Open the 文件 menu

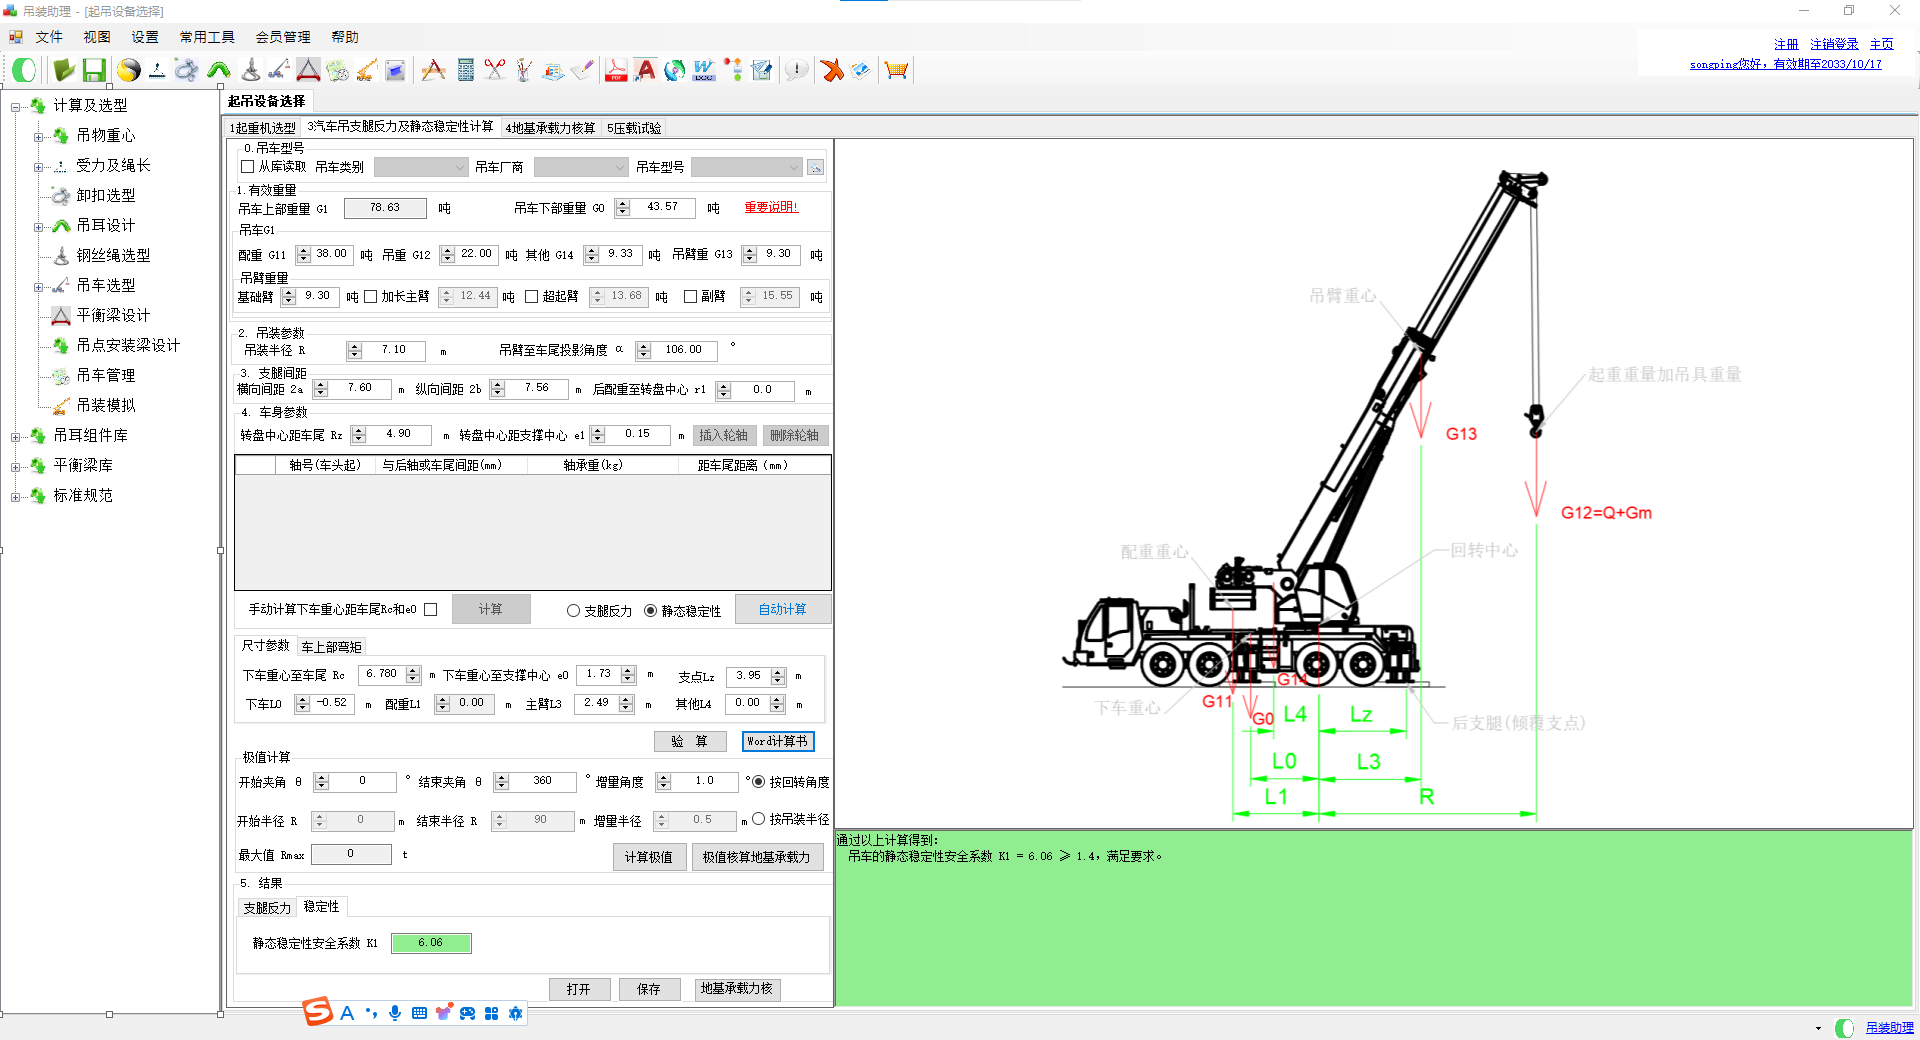(48, 37)
